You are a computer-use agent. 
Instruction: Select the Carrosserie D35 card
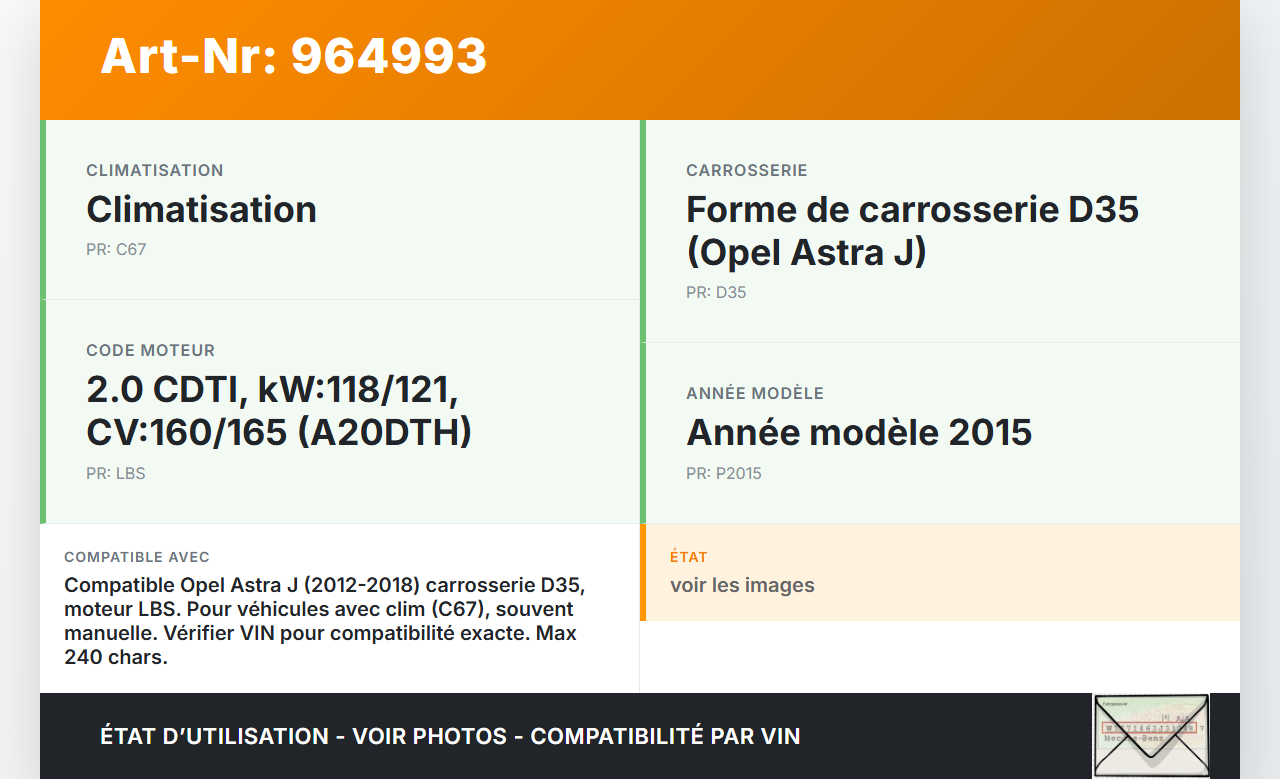[x=912, y=230]
